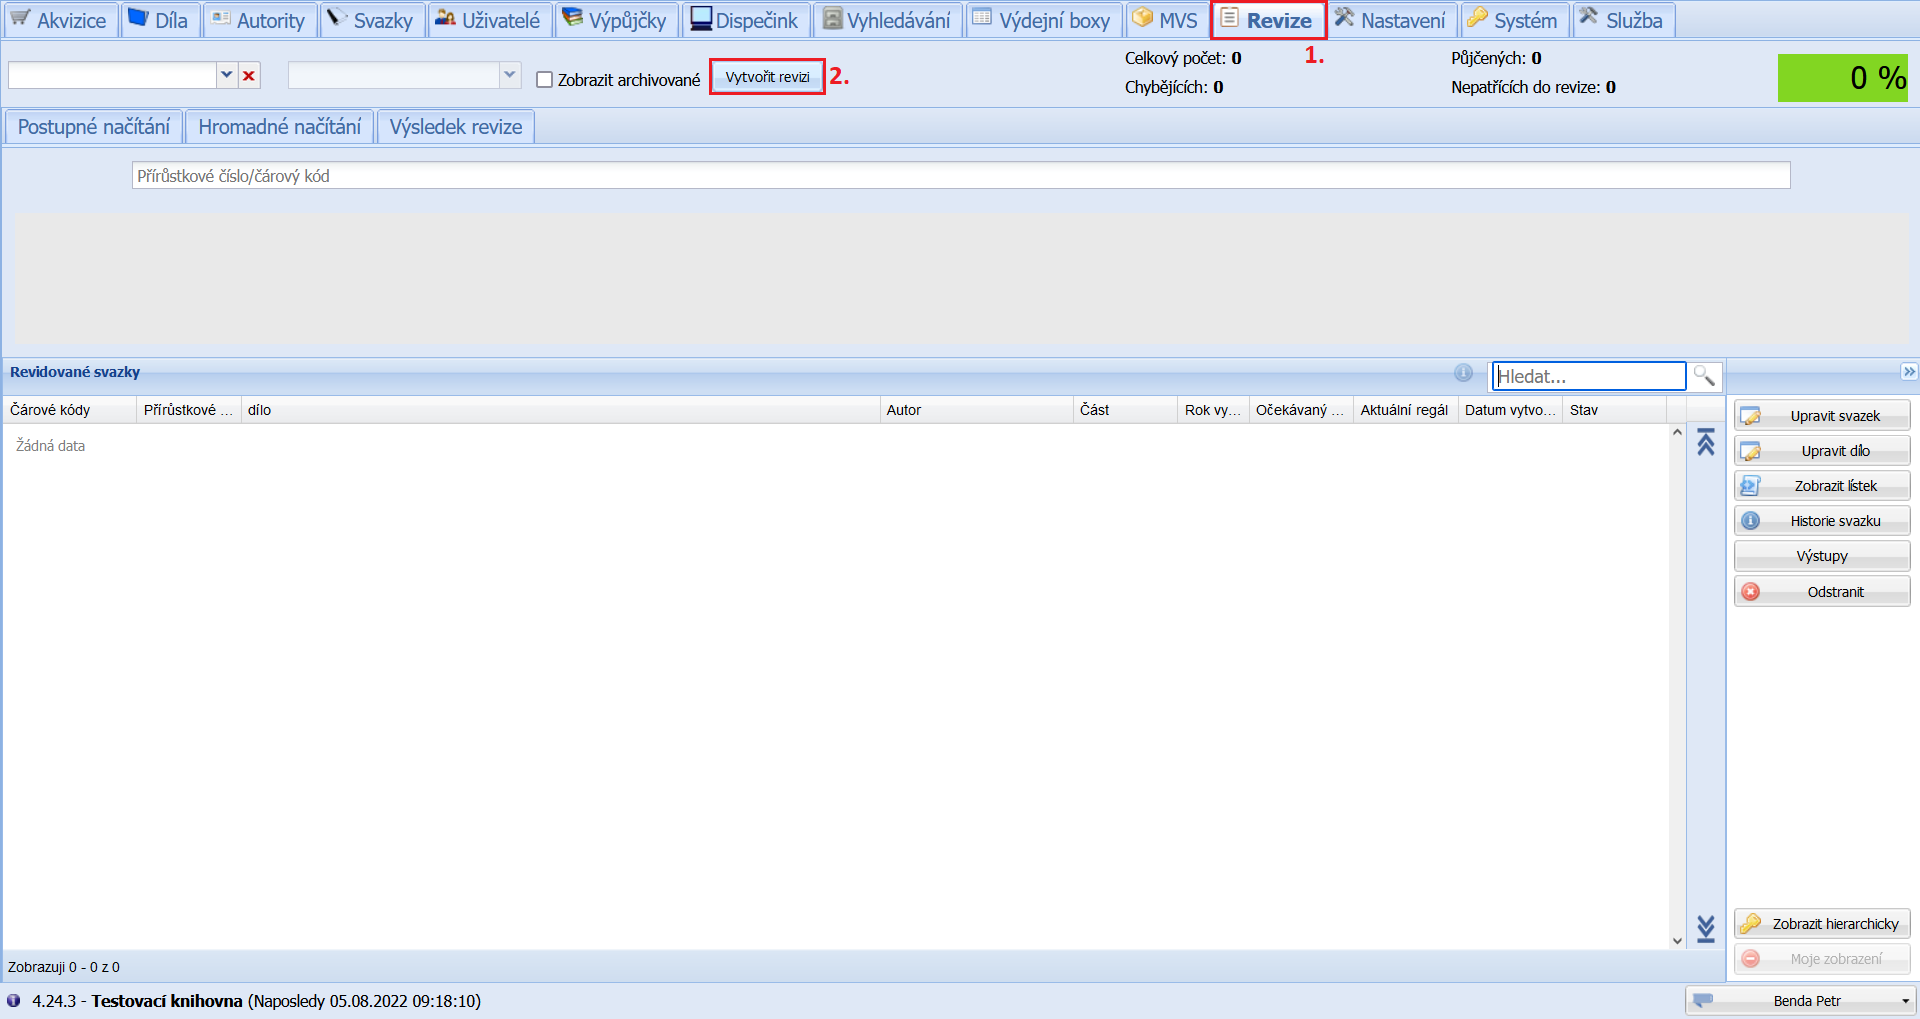Sort by Čárové kódy column
This screenshot has height=1019, width=1920.
pos(69,410)
